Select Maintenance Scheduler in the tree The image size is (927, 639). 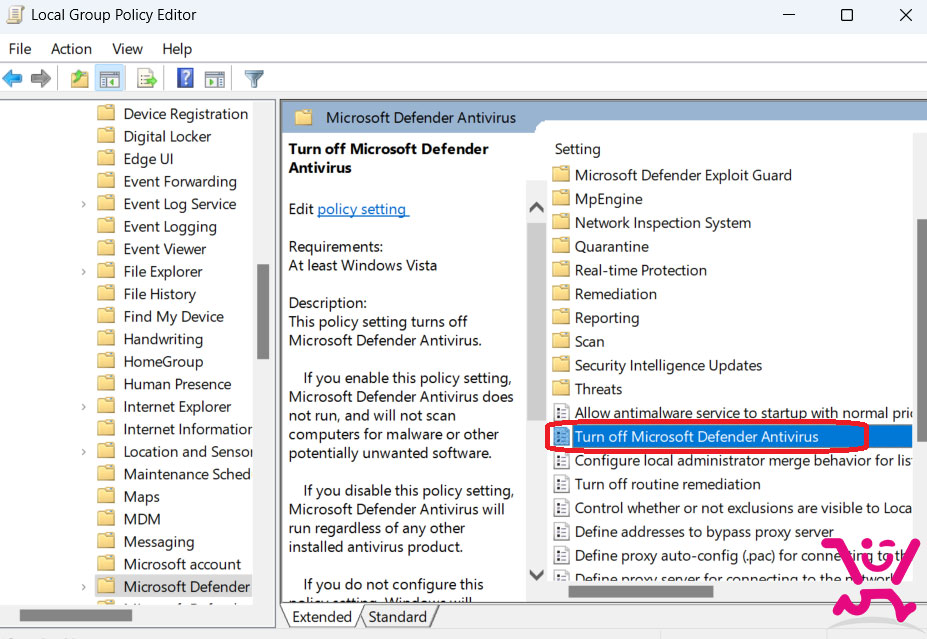tap(187, 474)
